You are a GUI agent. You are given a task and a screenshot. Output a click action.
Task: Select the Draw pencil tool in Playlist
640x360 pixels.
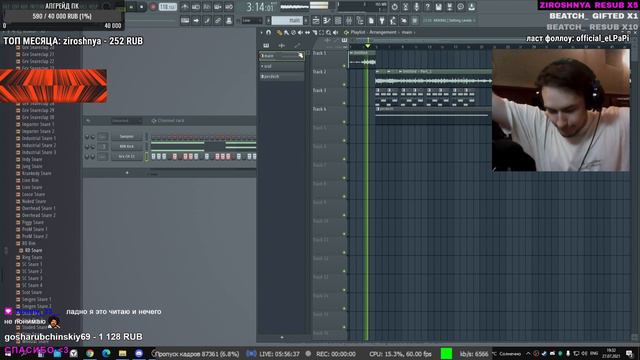279,33
